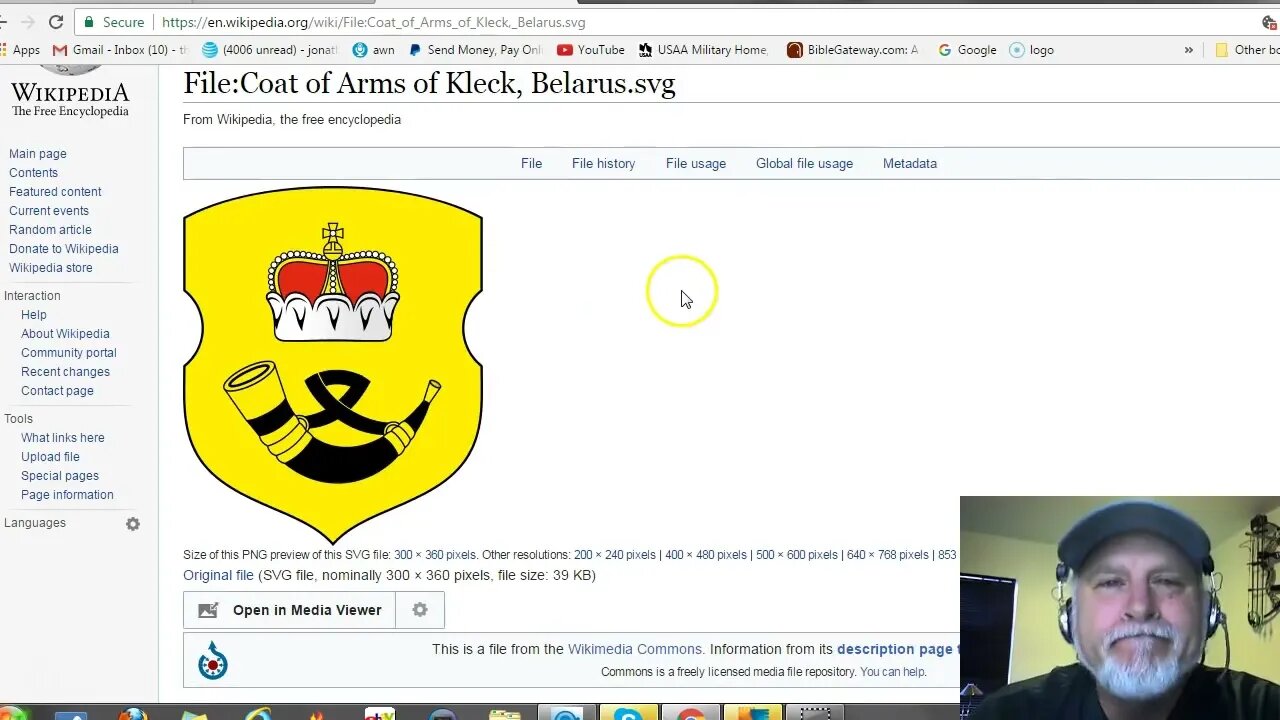The width and height of the screenshot is (1280, 720).
Task: Open Recent changes link
Action: [65, 372]
